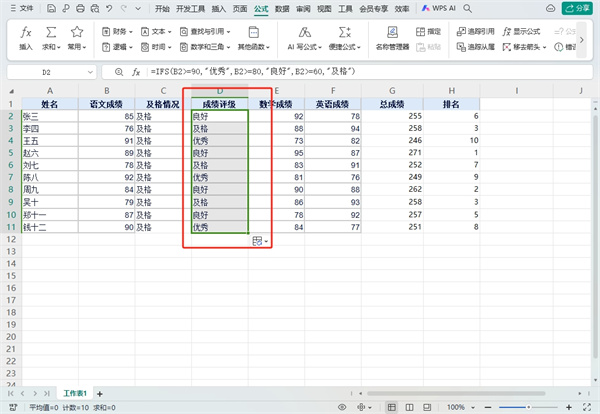The width and height of the screenshot is (600, 414).
Task: Click the AI formula writer (AI 写公式) icon
Action: (x=302, y=36)
